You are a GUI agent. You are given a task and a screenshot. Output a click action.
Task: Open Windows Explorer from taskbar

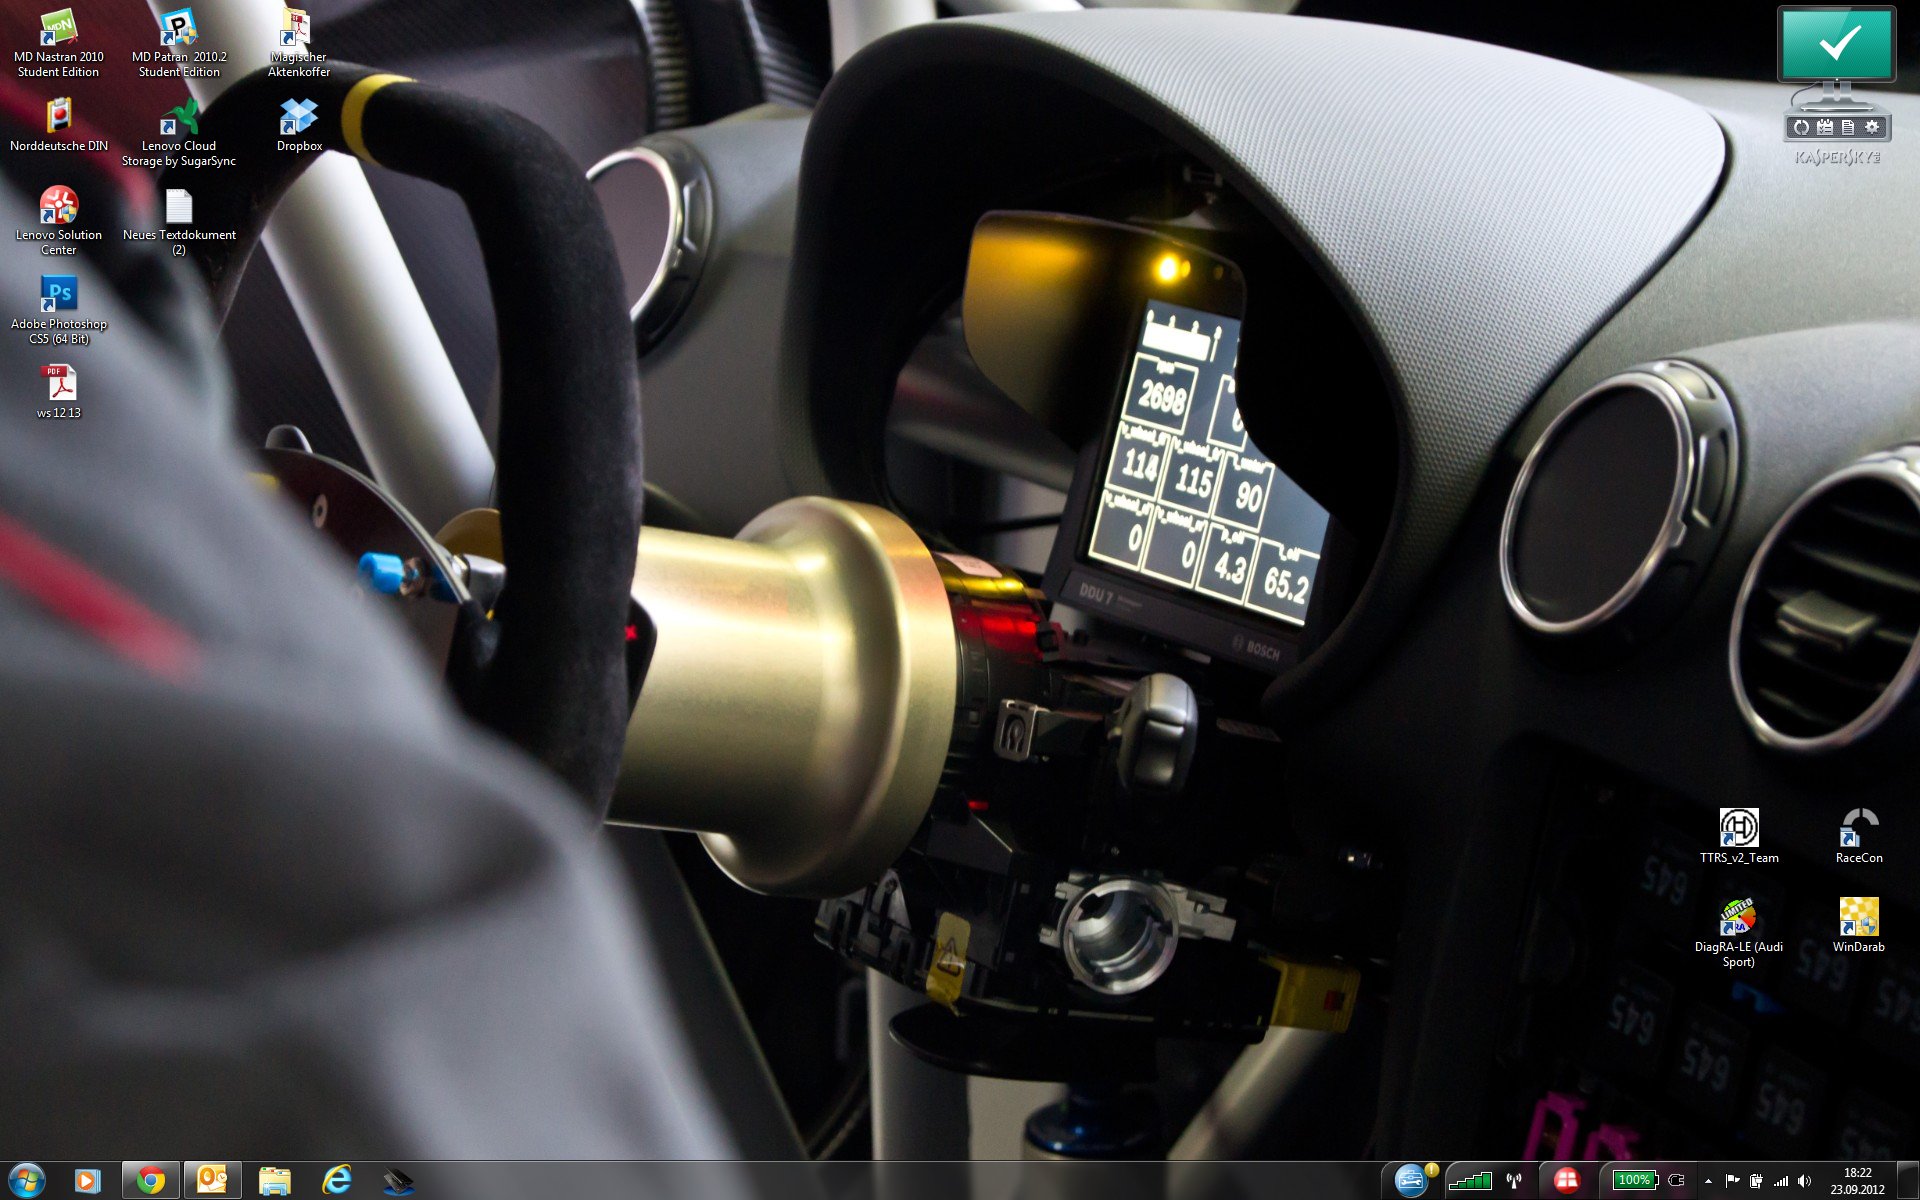point(275,1181)
